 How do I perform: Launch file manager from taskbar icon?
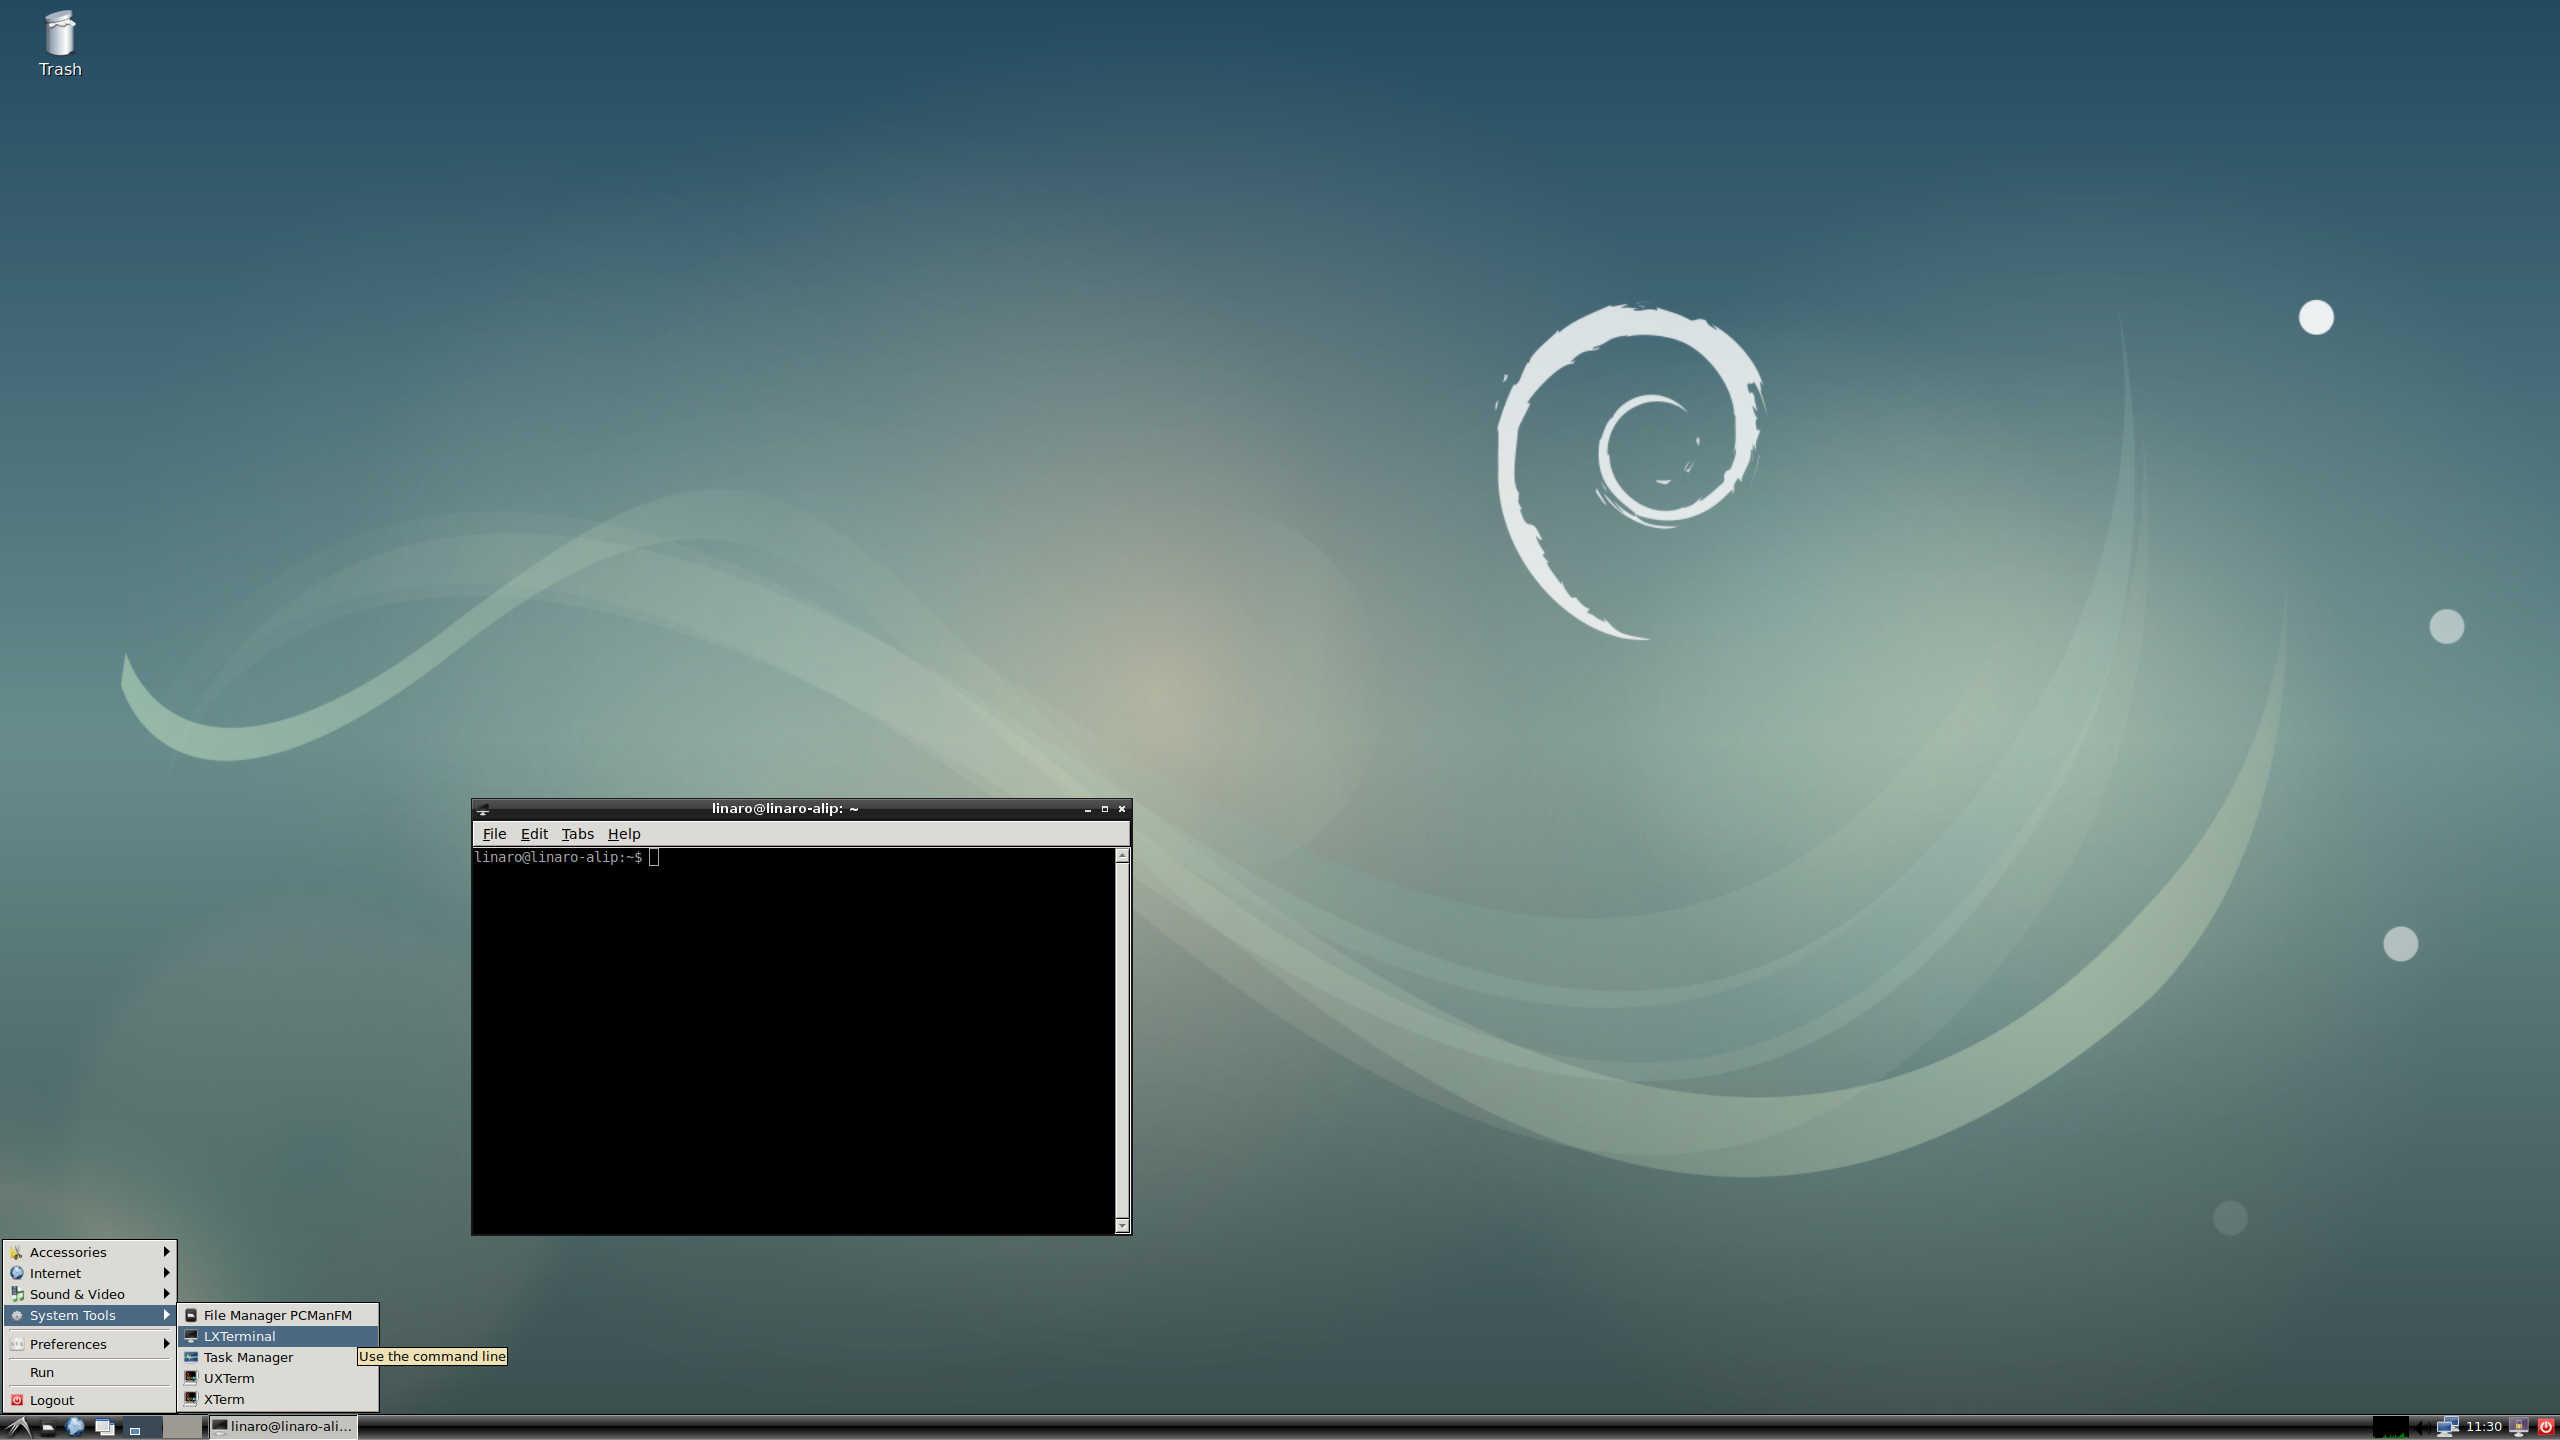(47, 1427)
